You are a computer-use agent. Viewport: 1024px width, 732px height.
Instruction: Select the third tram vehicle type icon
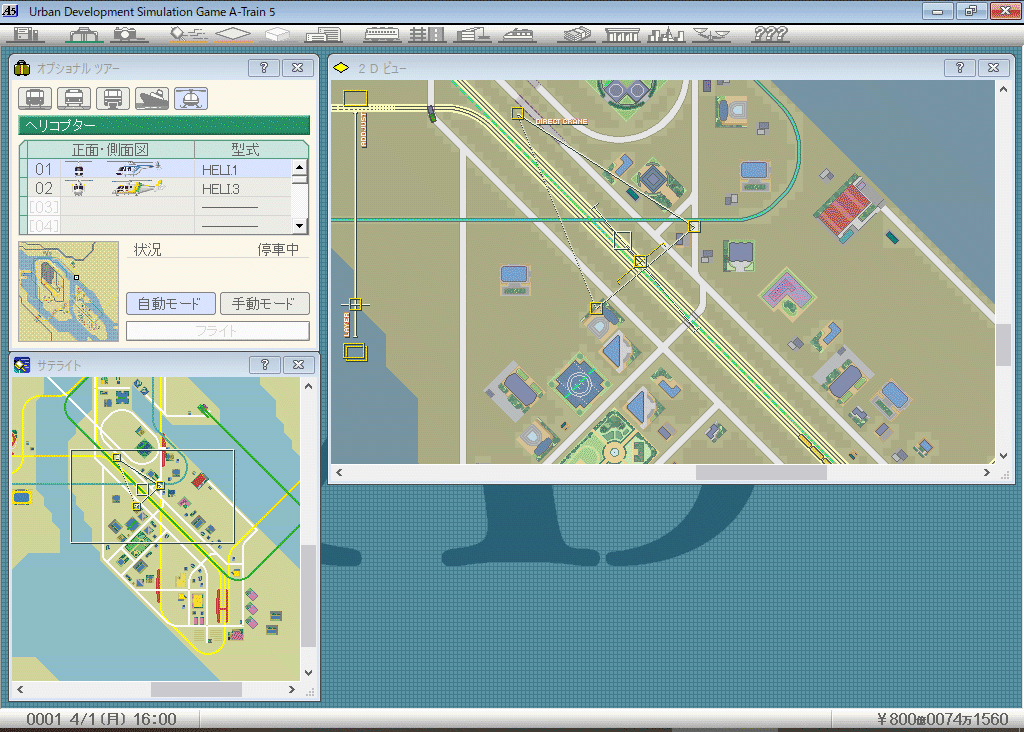pos(113,99)
